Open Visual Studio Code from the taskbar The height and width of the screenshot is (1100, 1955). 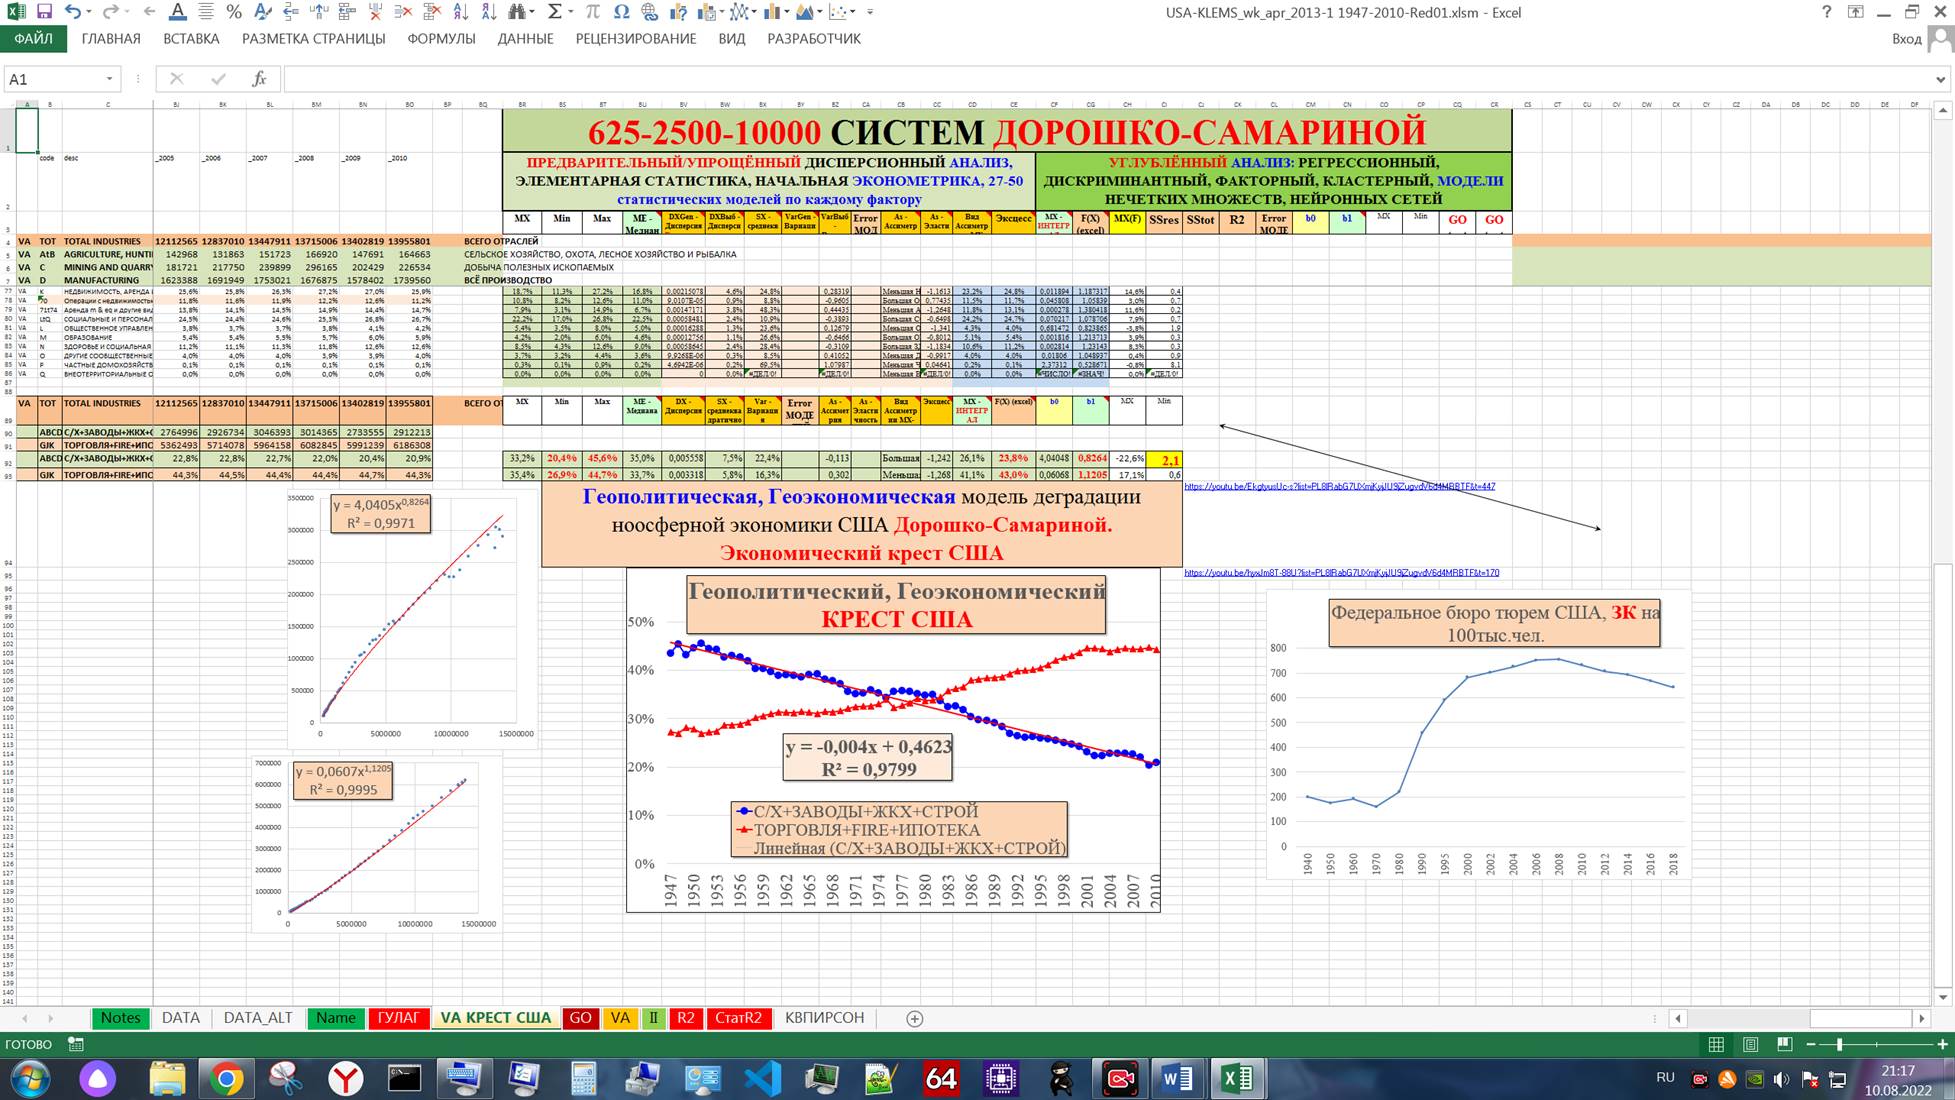coord(762,1078)
